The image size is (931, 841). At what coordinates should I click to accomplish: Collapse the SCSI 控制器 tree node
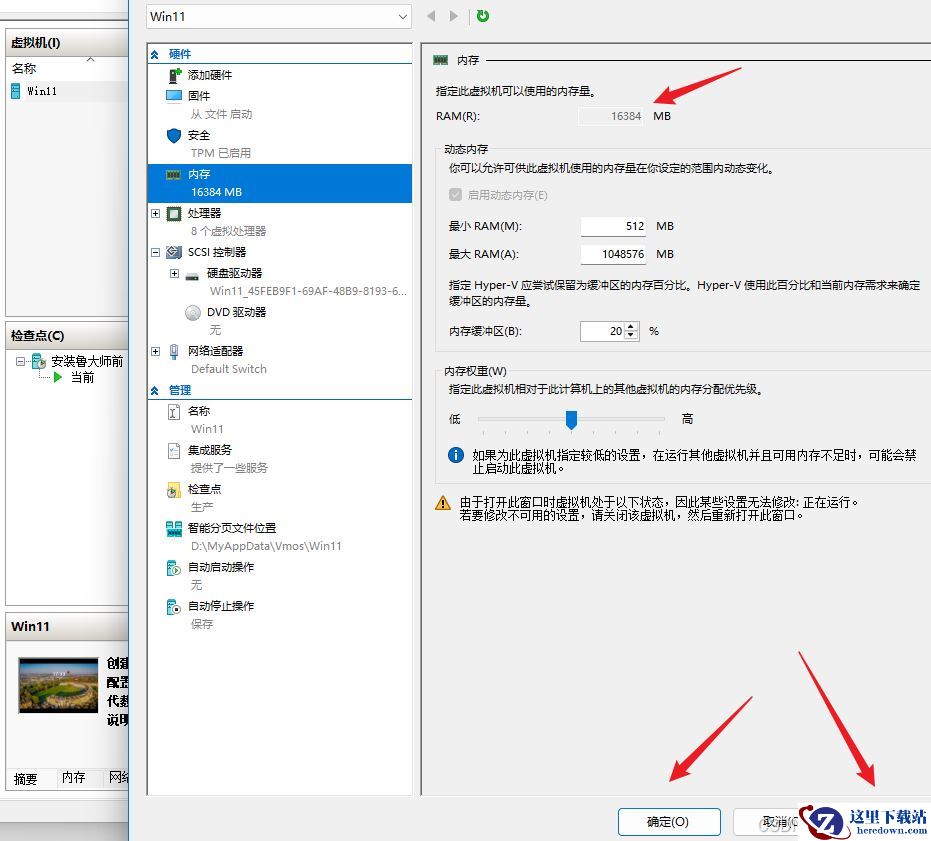[x=156, y=252]
